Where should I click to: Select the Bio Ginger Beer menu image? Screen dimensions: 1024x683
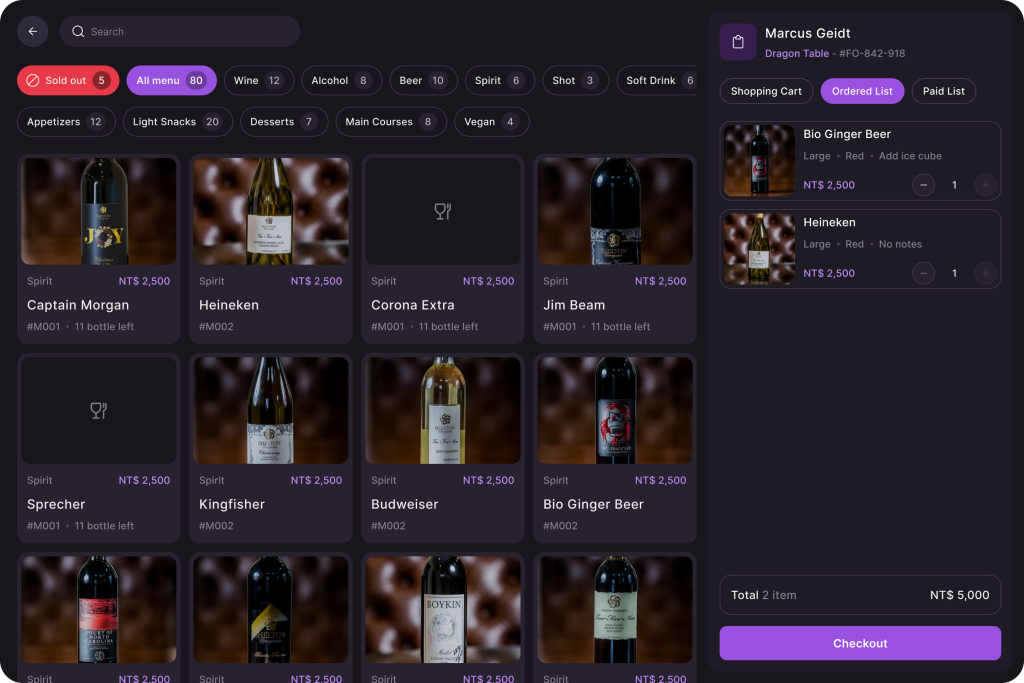[615, 410]
